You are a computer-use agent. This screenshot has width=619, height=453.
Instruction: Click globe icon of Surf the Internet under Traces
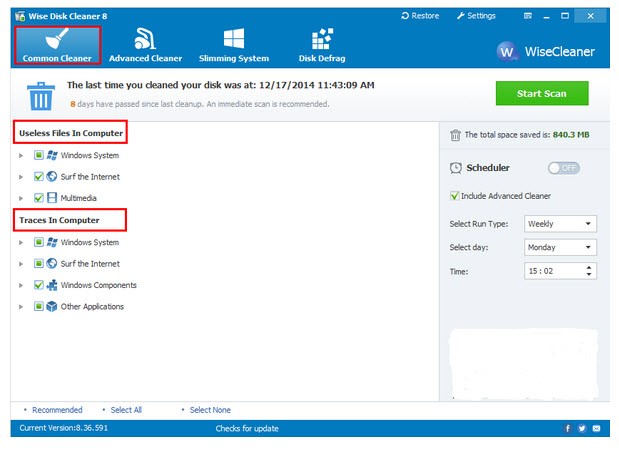coord(52,263)
